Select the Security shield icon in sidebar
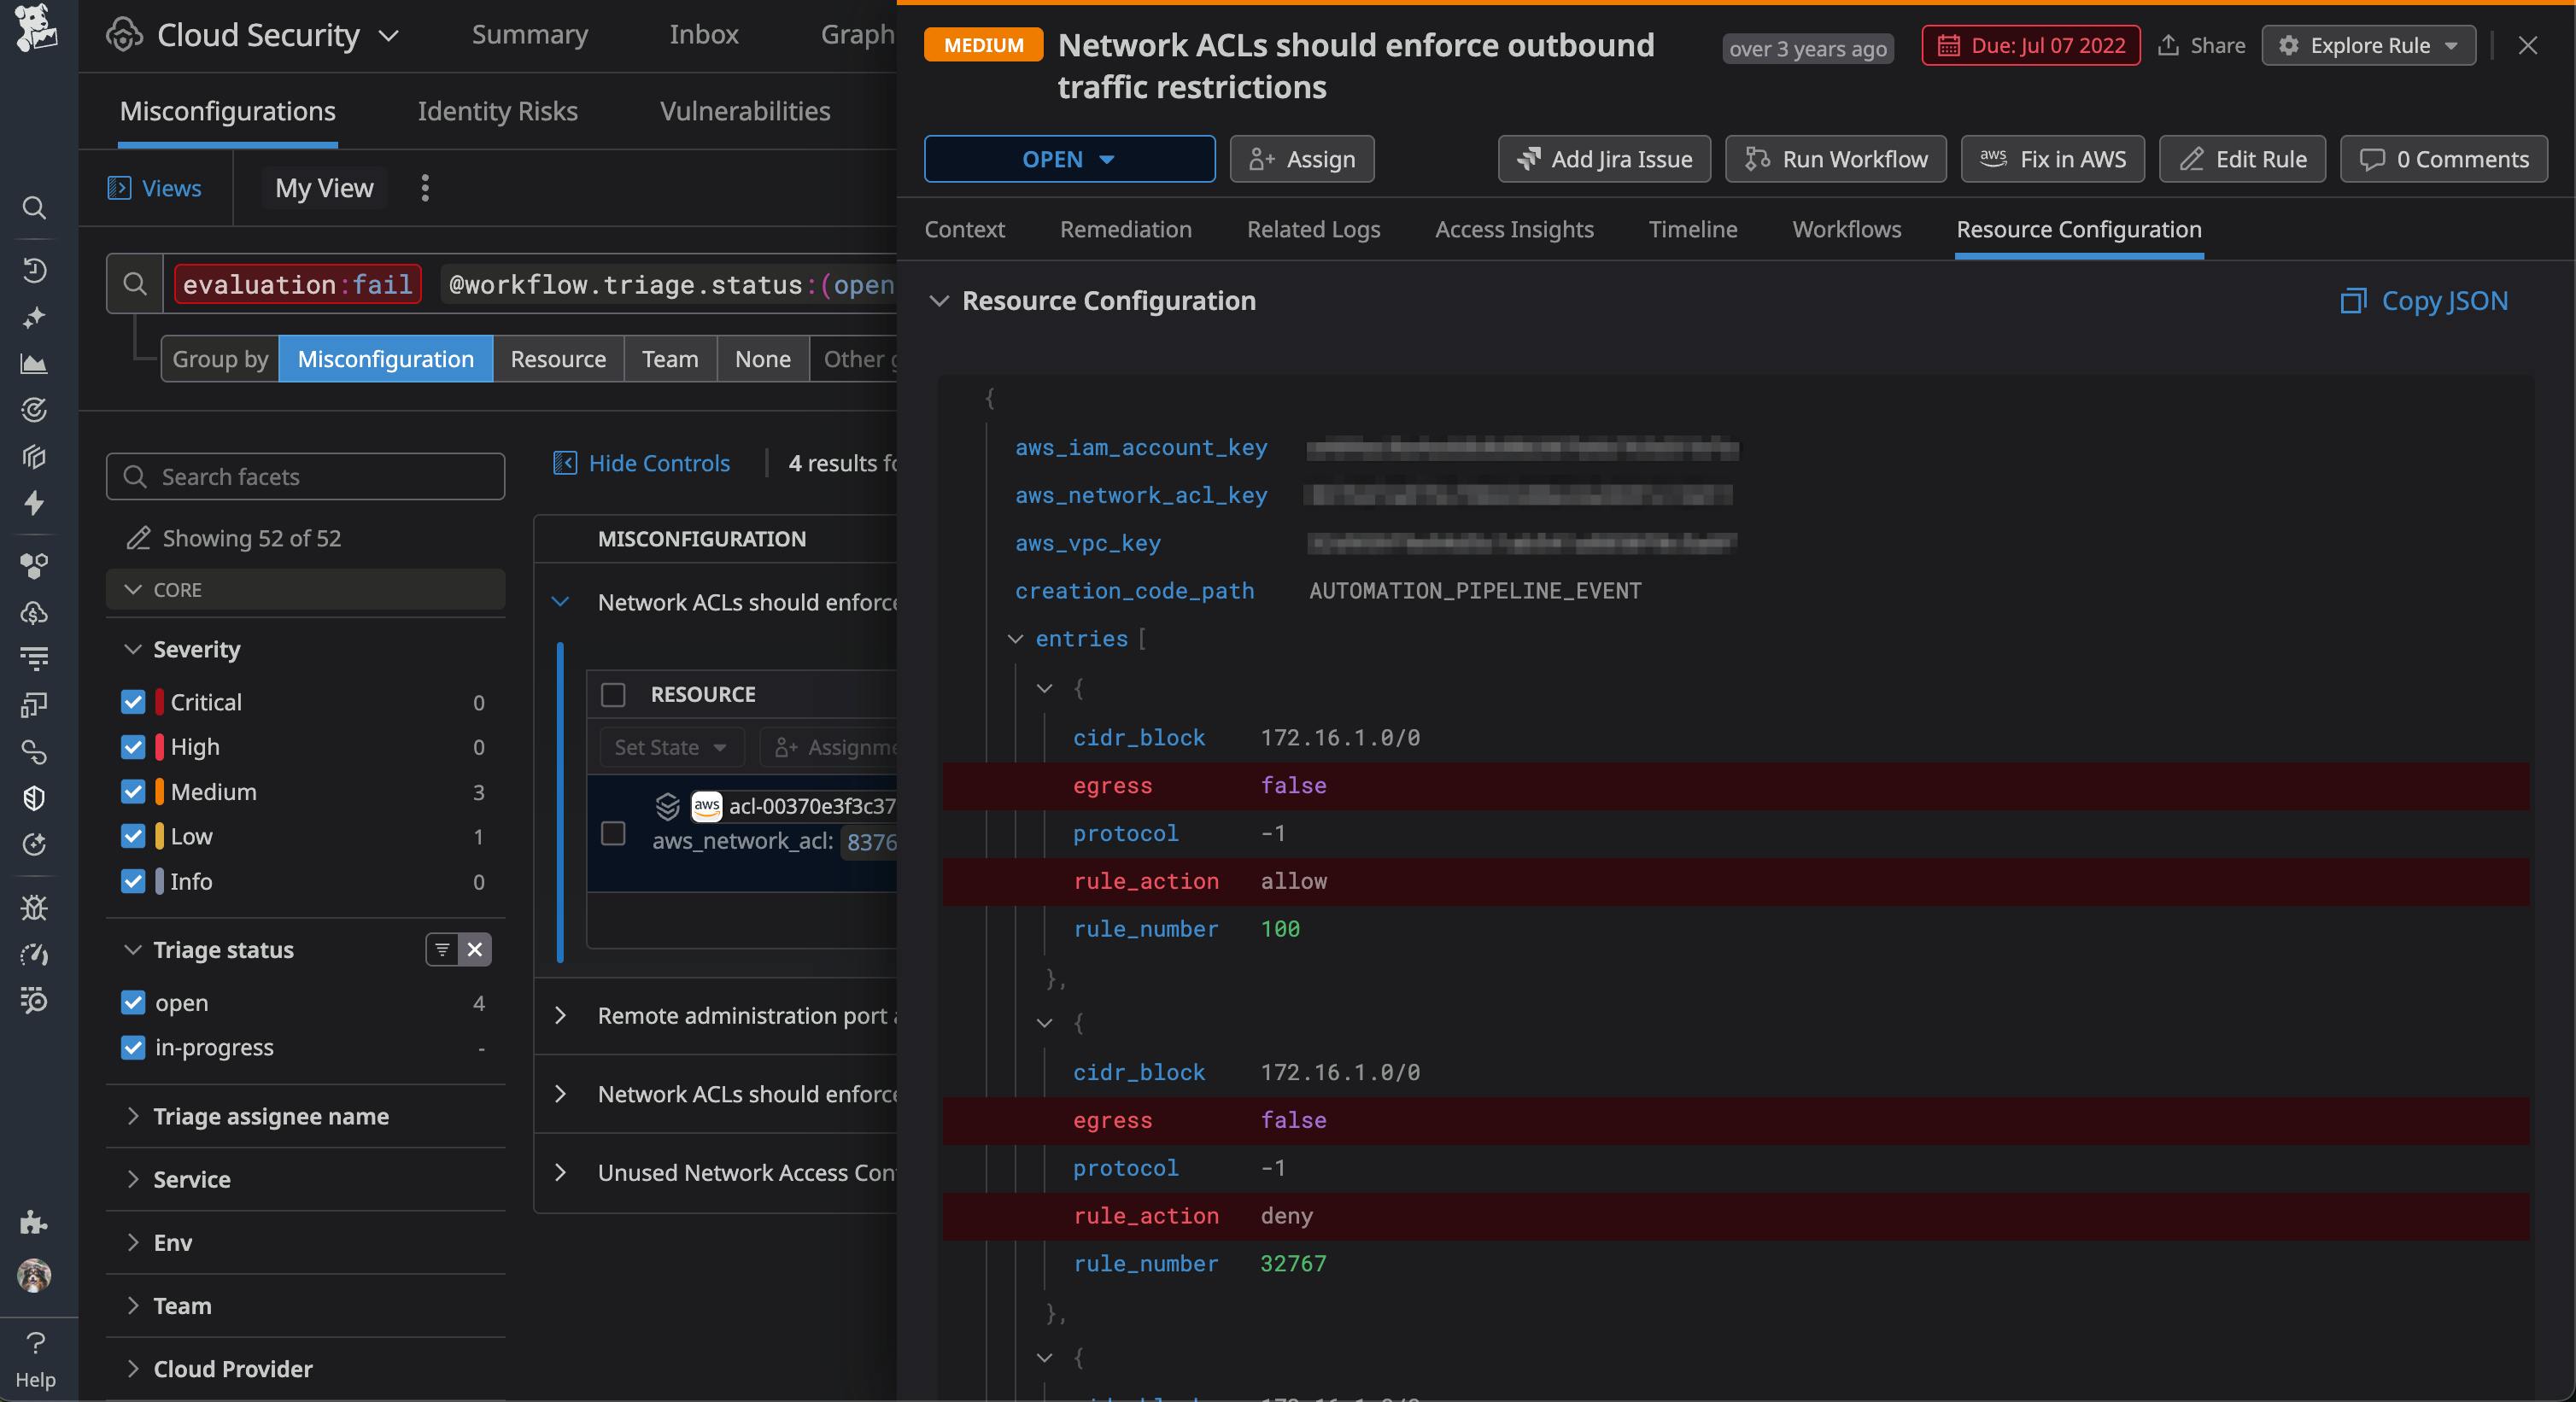Viewport: 2576px width, 1402px height. click(34, 797)
